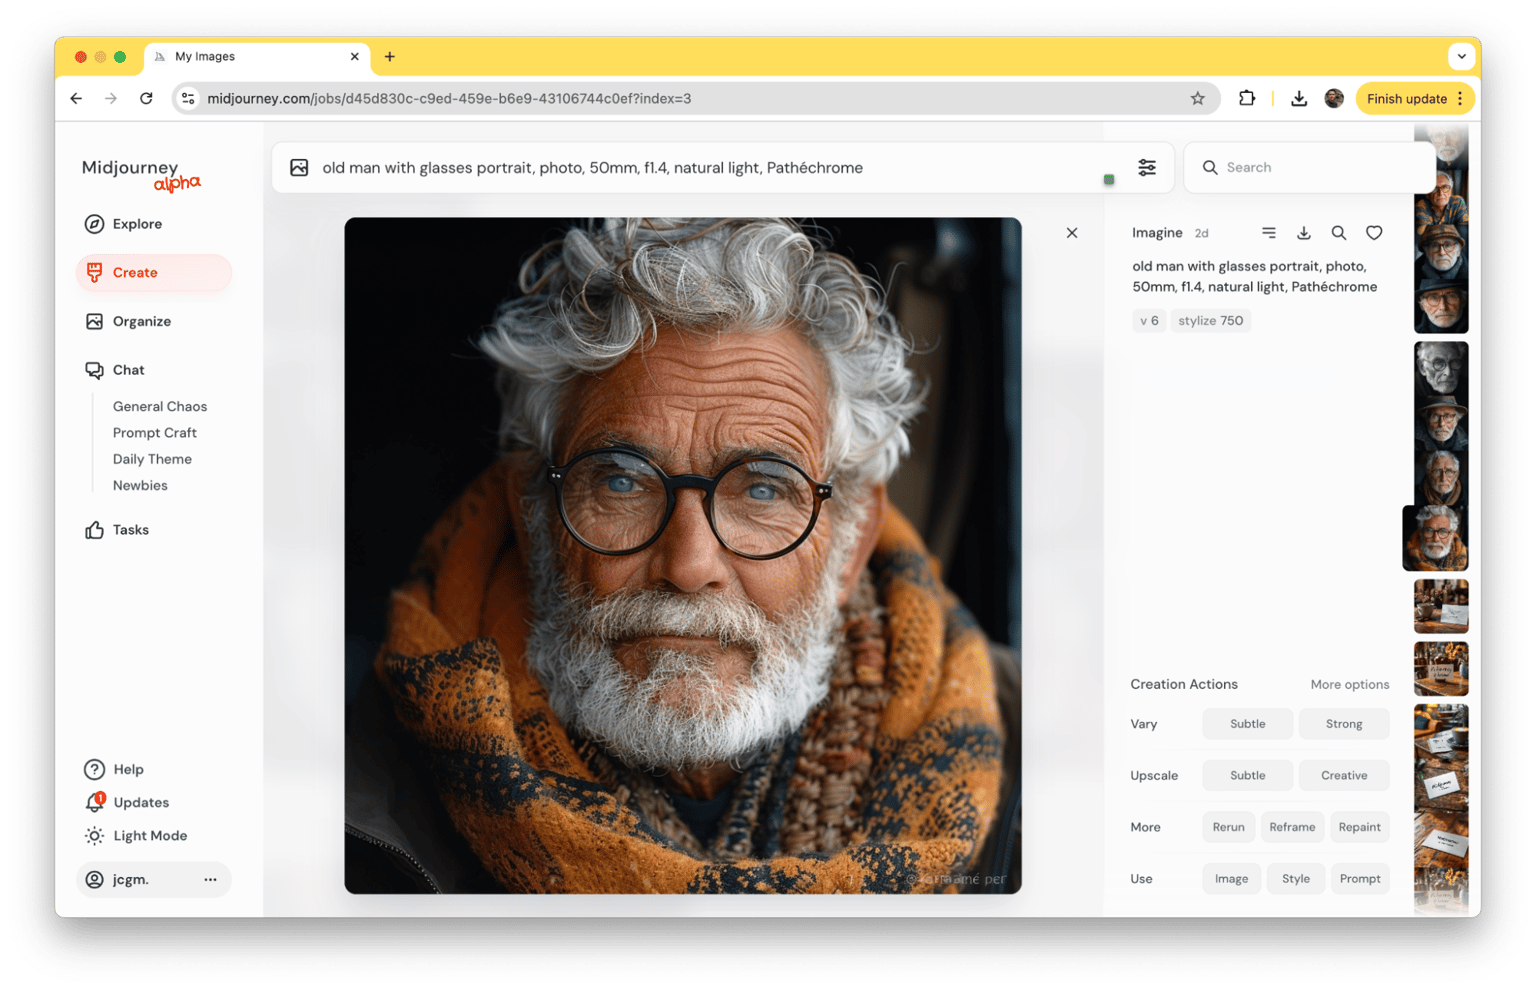Click the Midjourney alpha logo
The image size is (1536, 990).
click(x=141, y=174)
